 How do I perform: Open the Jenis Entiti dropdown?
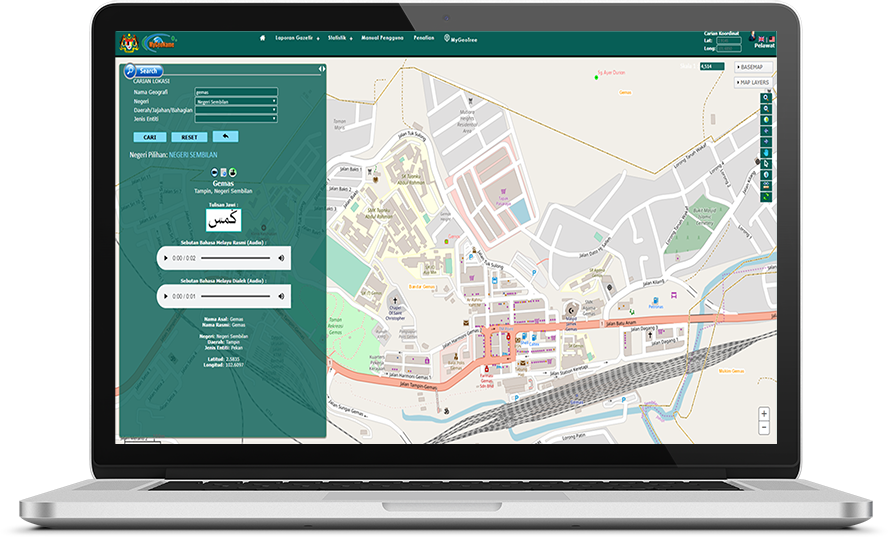pyautogui.click(x=236, y=119)
